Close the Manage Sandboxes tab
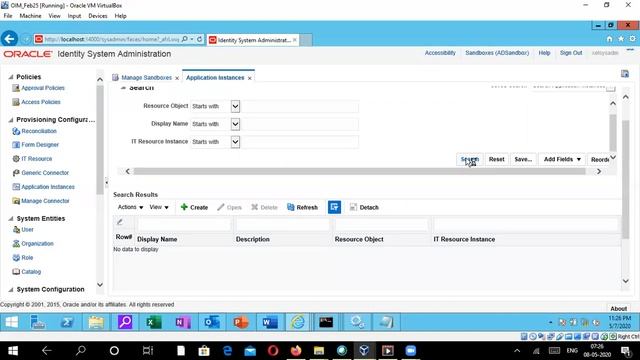 177,78
